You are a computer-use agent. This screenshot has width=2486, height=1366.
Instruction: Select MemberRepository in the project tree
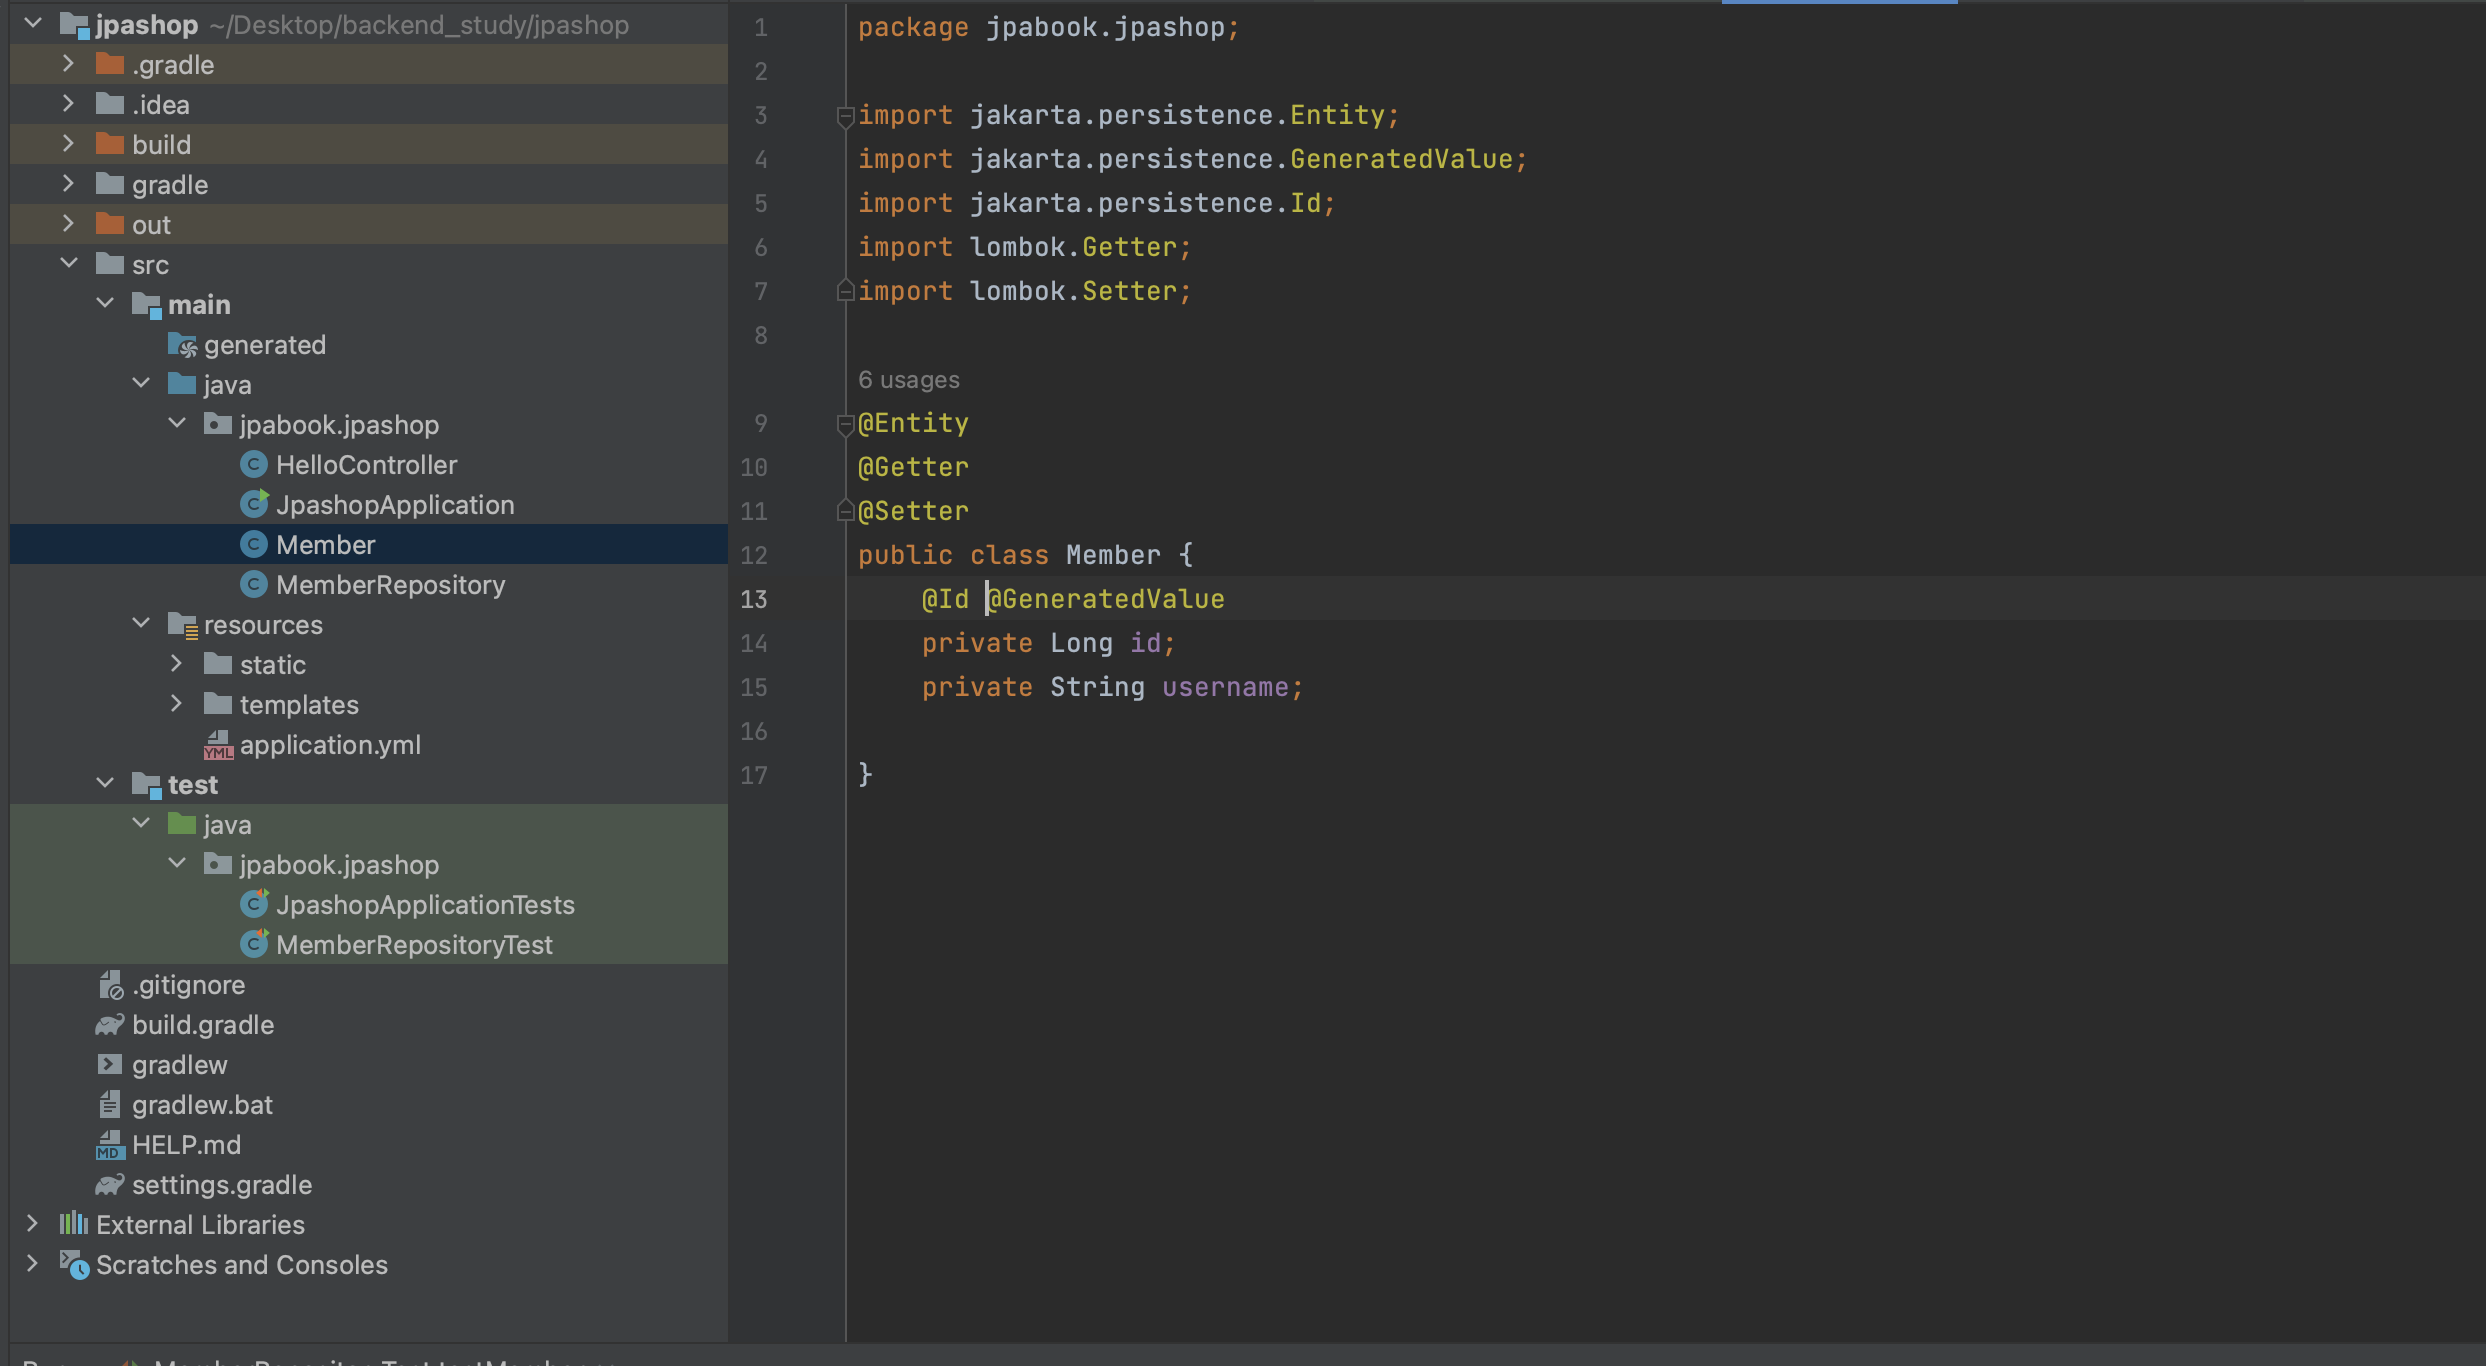390,585
